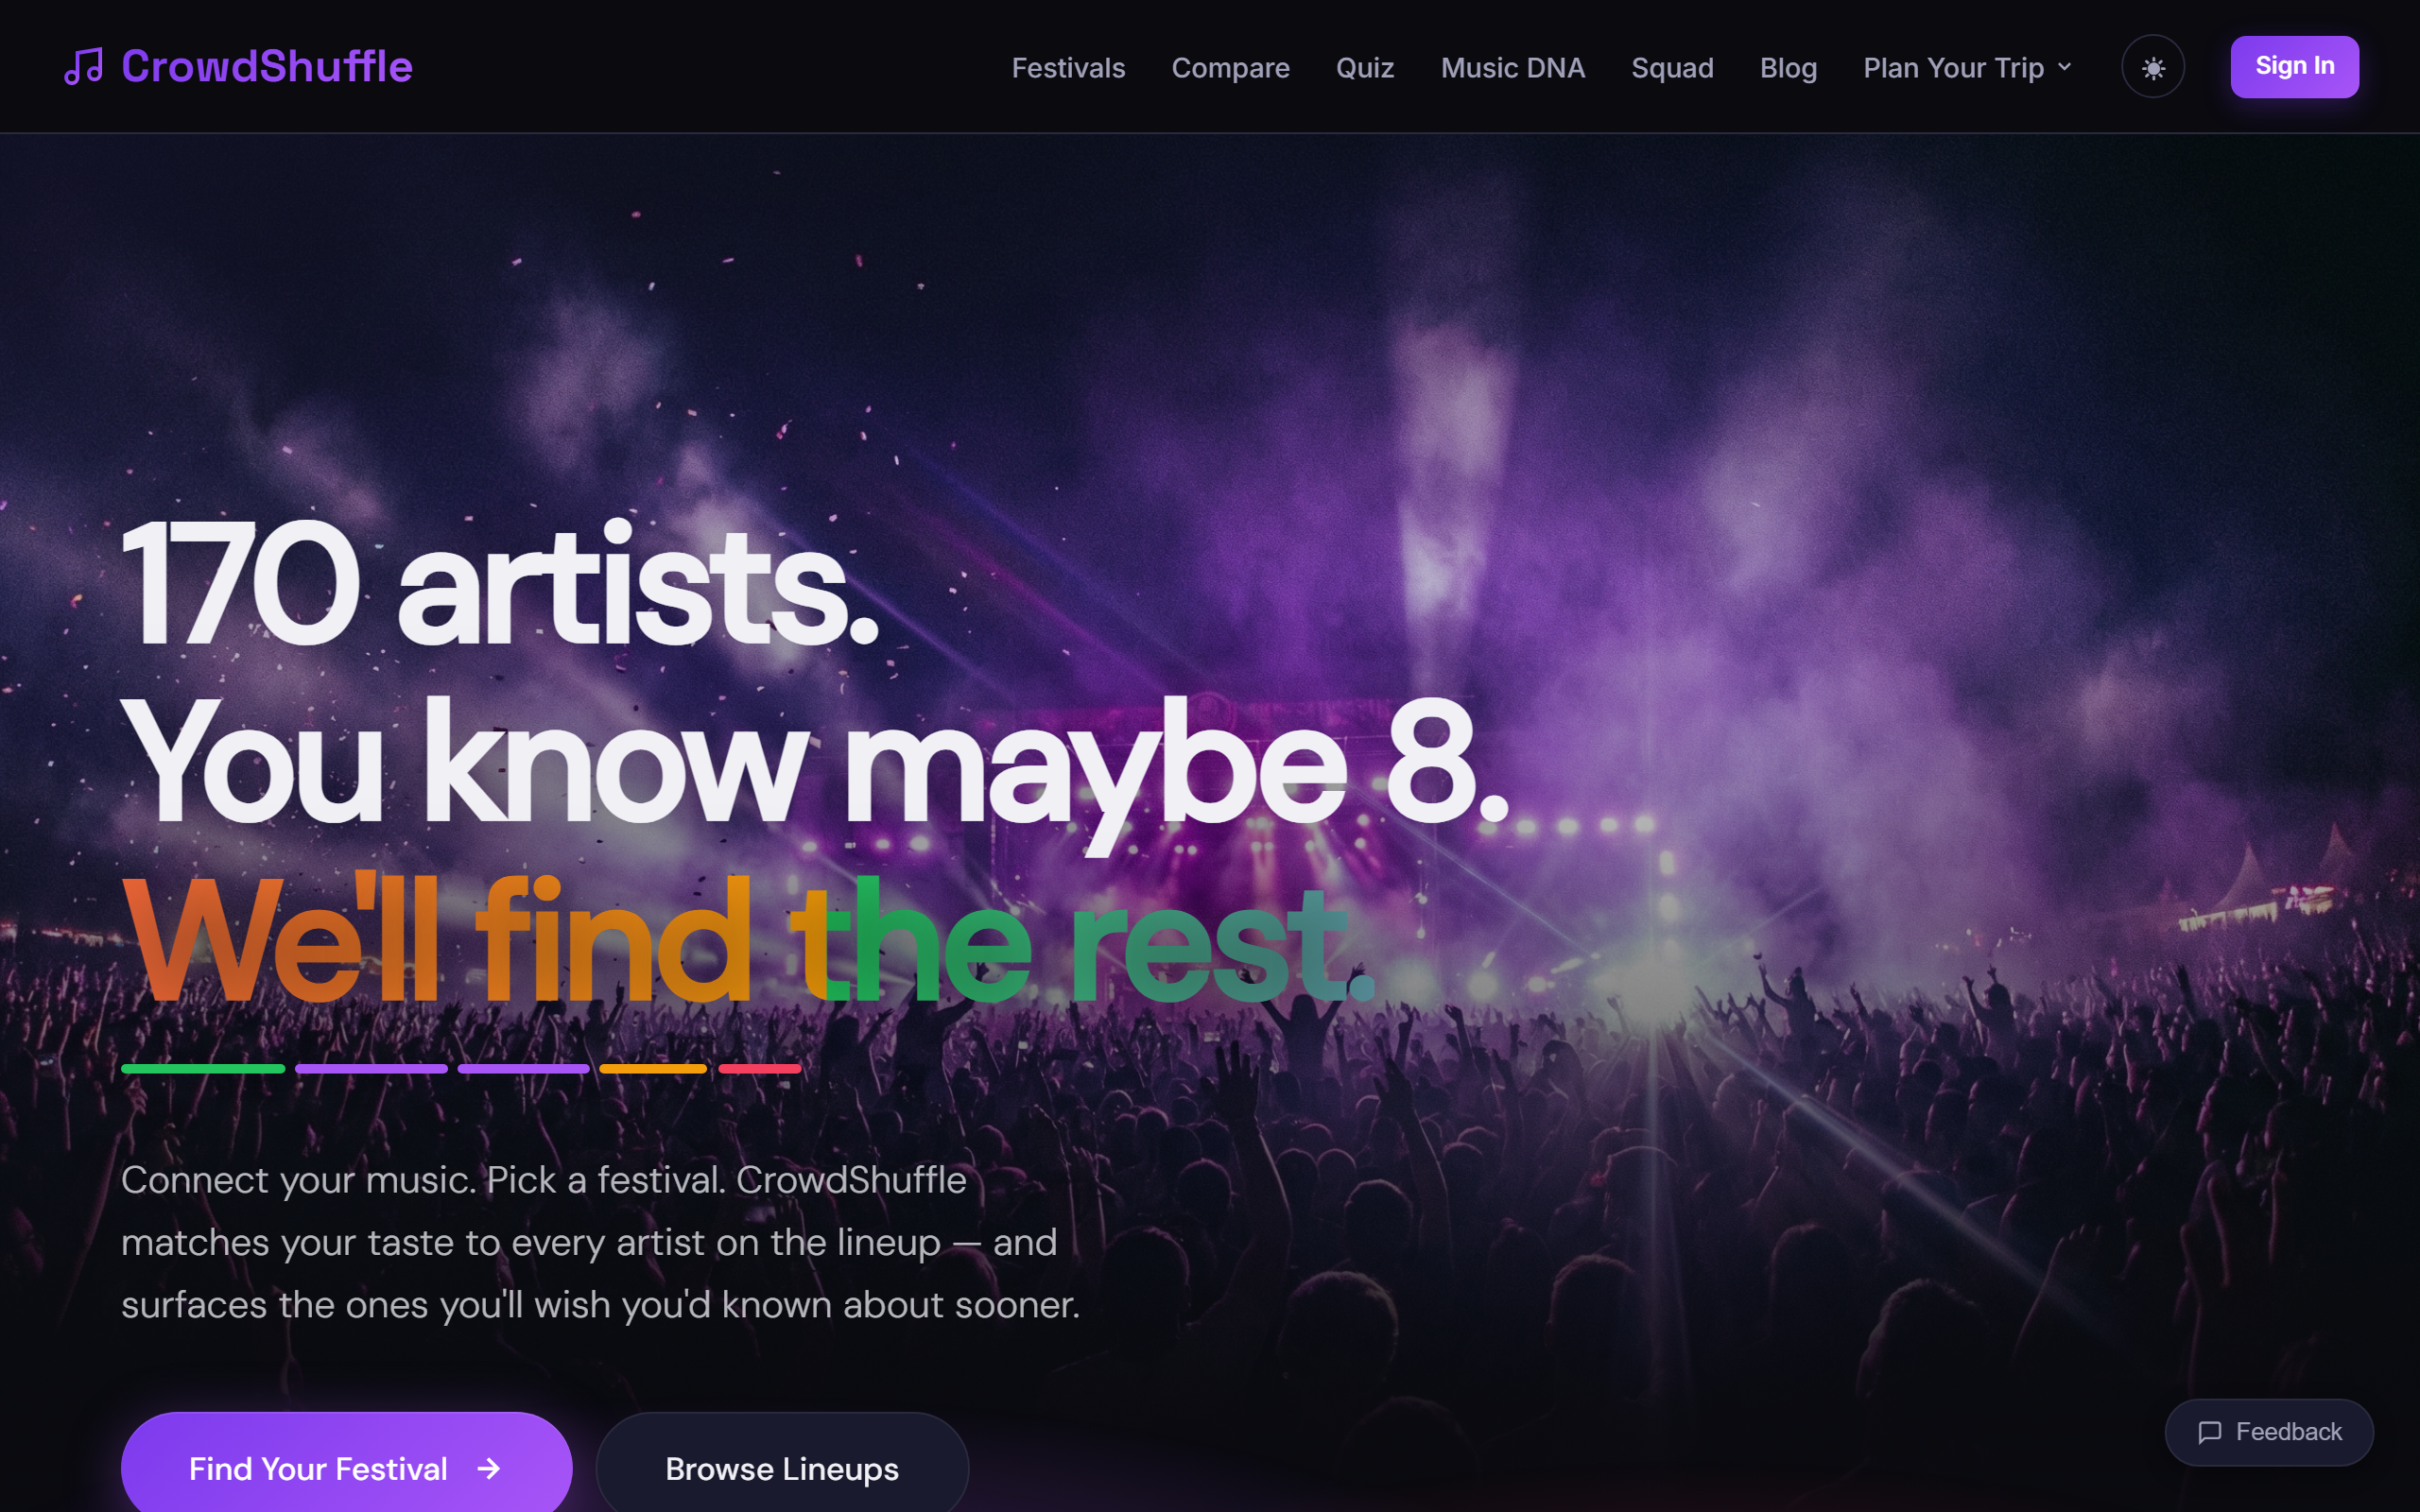Open Music DNA from navigation

pos(1513,68)
